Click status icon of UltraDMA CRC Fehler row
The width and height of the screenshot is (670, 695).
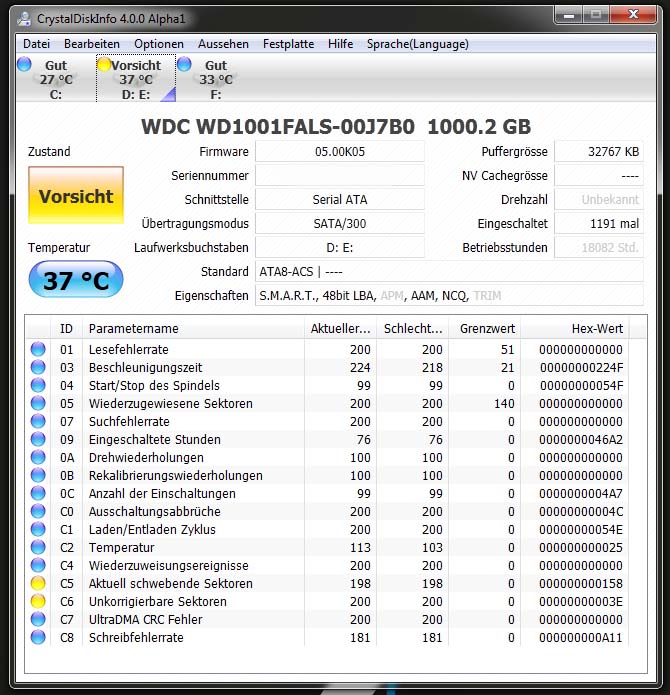coord(38,619)
